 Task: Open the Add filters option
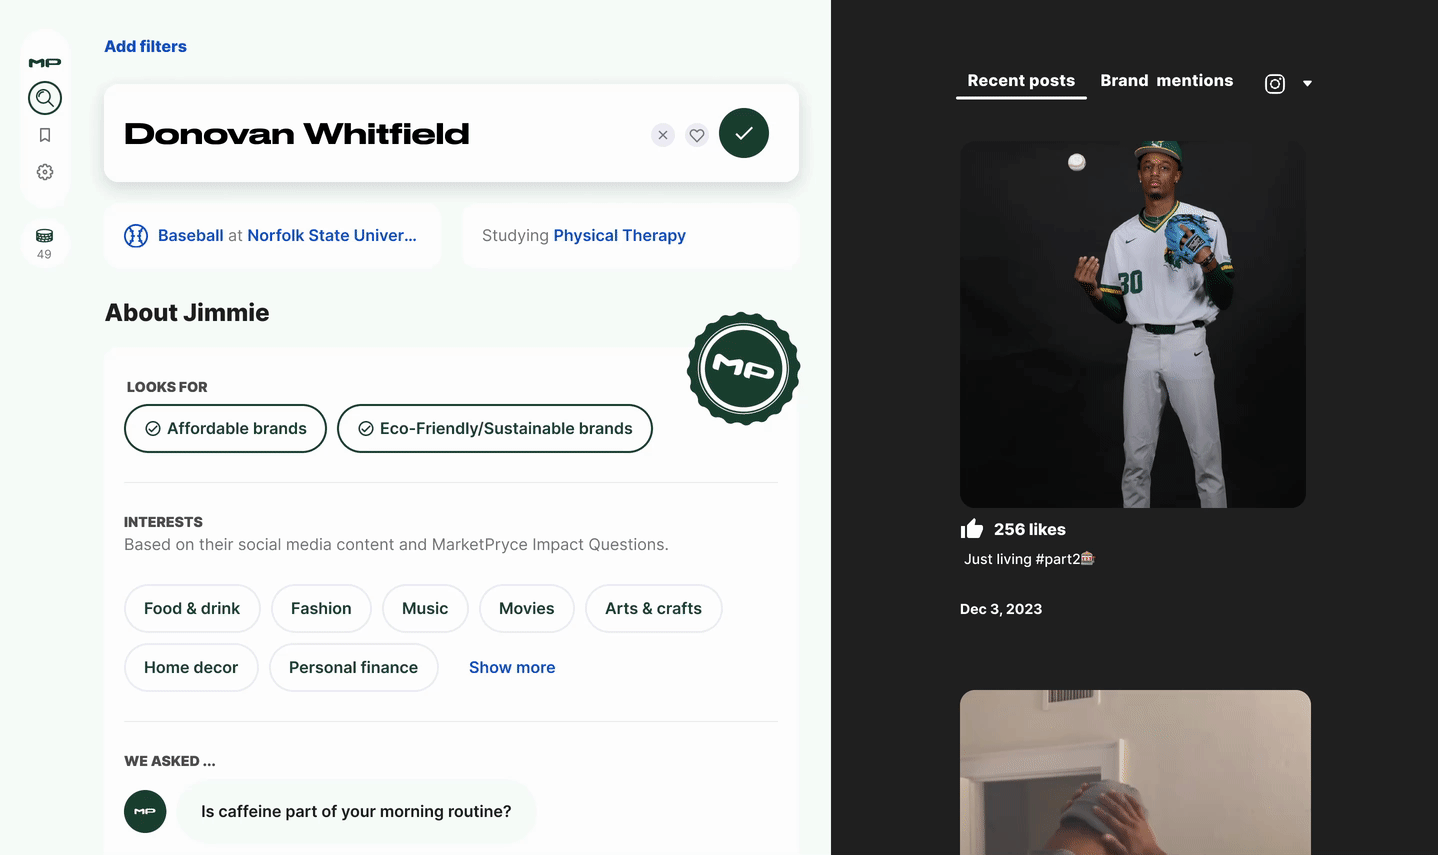pos(146,46)
